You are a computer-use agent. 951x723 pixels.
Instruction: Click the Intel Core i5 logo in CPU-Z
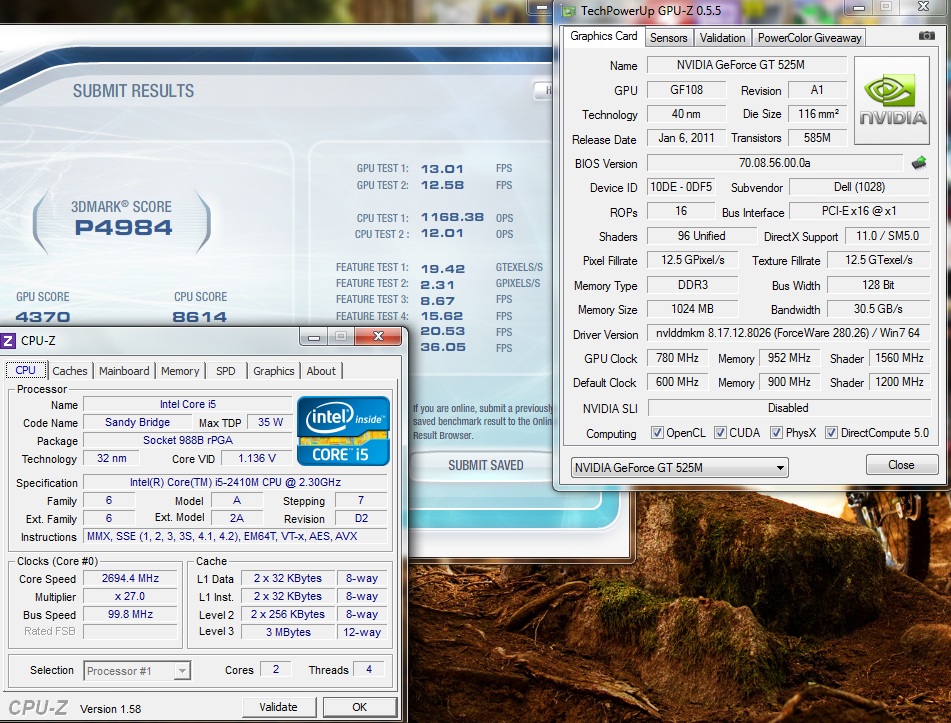point(343,431)
